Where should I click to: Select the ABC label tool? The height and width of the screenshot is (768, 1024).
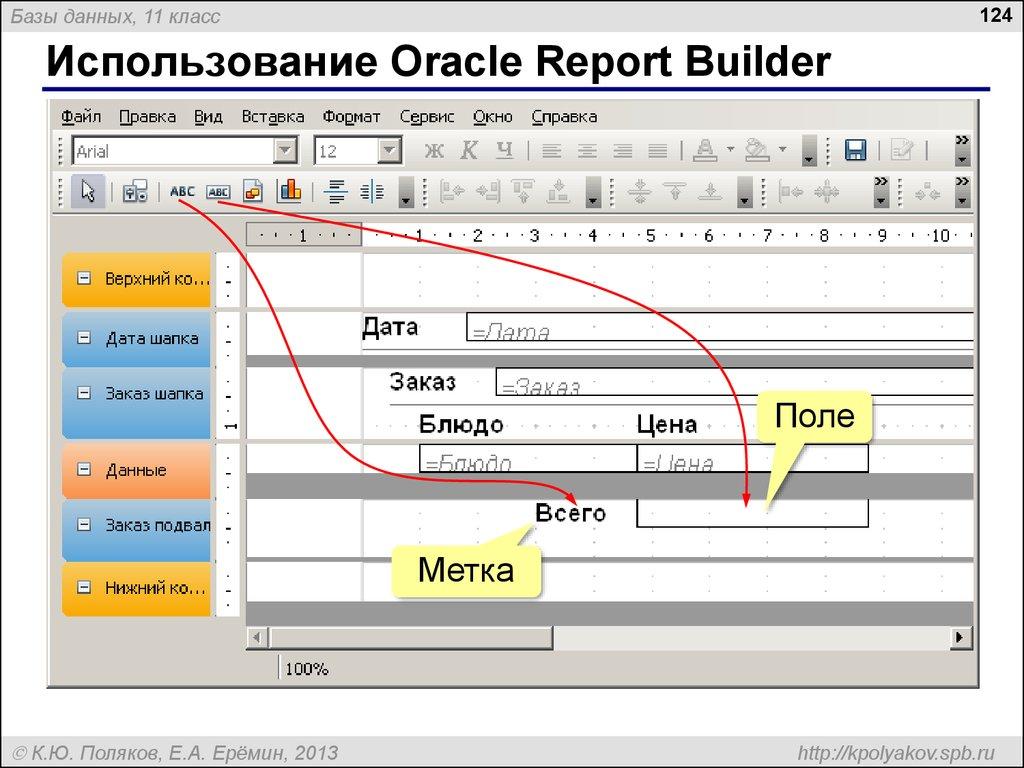click(183, 191)
